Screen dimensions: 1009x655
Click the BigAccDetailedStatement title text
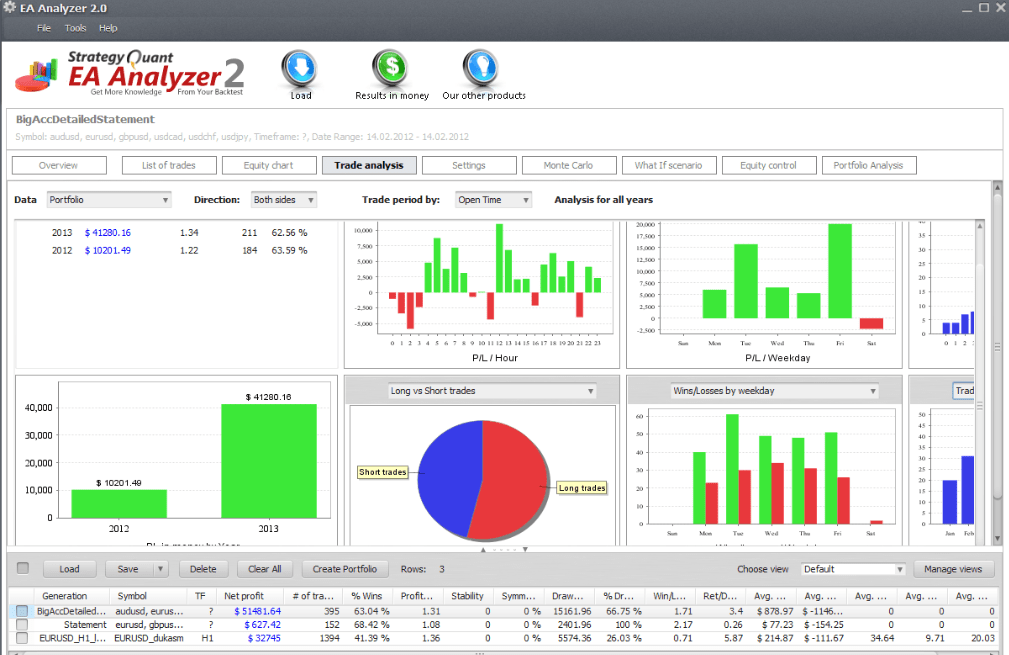coord(85,120)
